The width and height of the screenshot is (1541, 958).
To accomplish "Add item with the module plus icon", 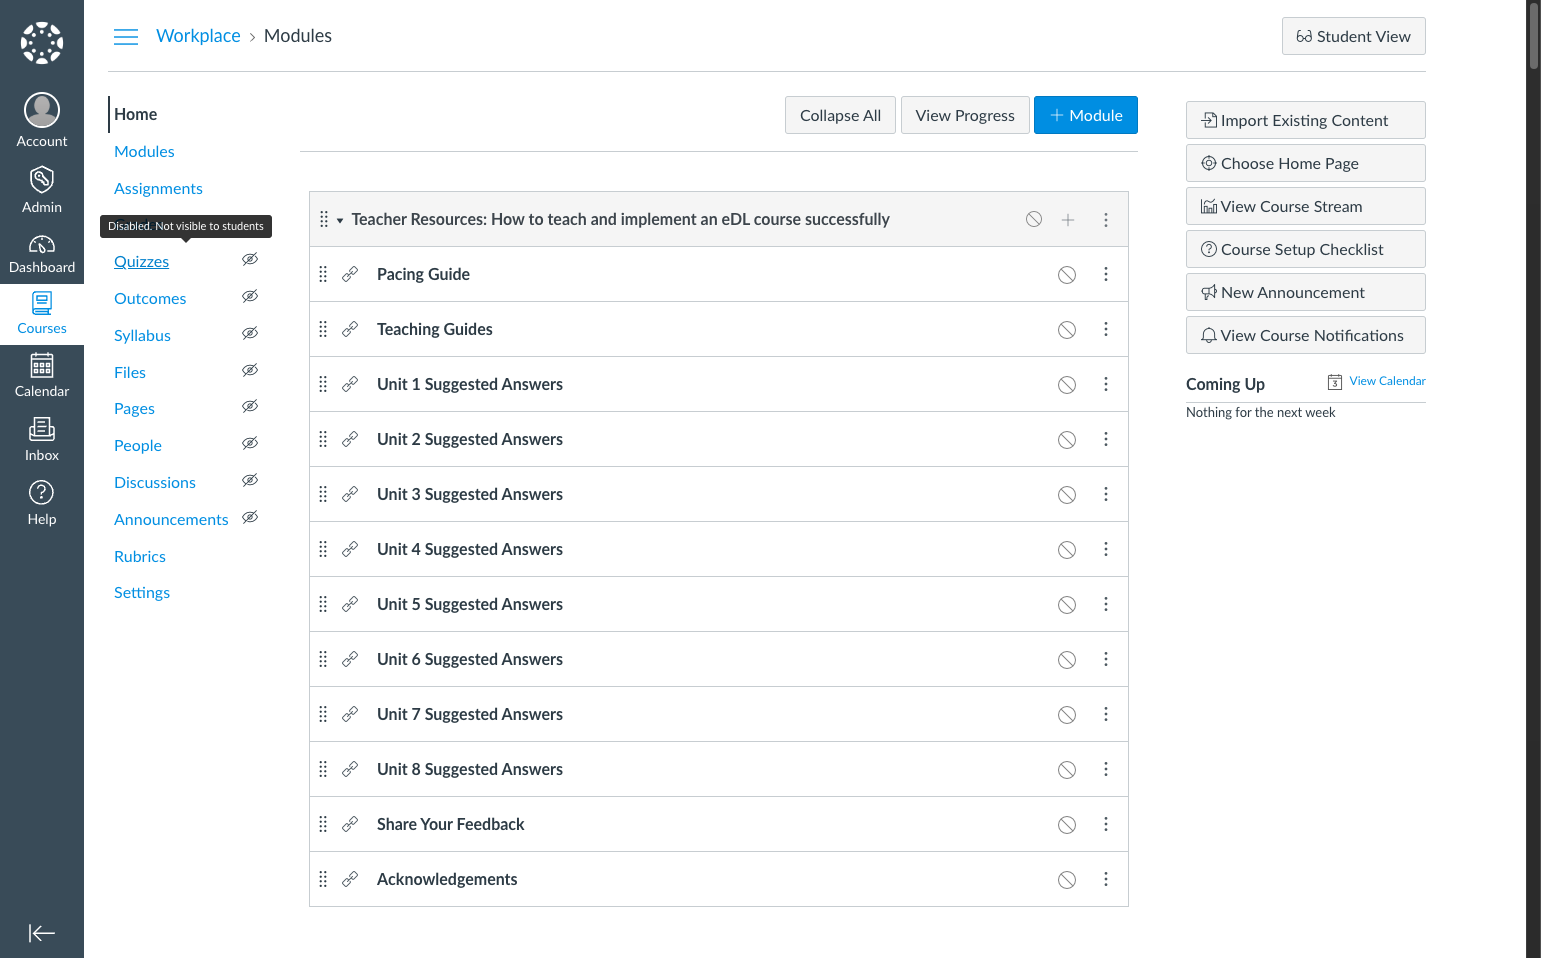I will 1068,220.
